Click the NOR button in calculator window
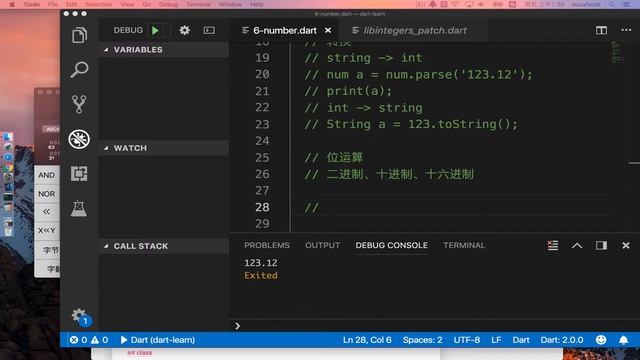This screenshot has height=360, width=640. 47,193
